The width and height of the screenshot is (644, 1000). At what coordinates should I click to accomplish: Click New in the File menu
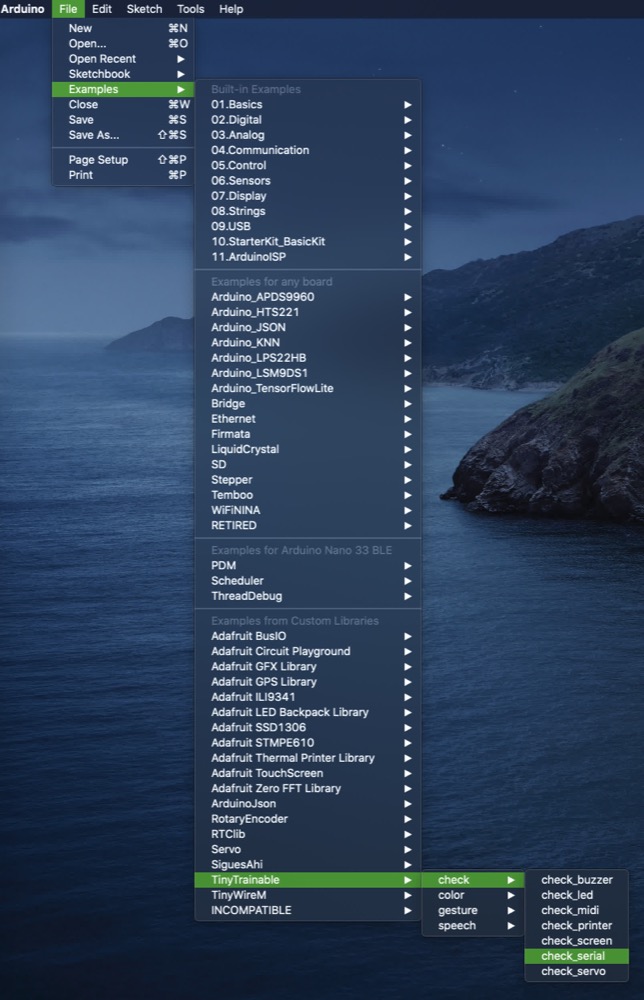[x=80, y=28]
